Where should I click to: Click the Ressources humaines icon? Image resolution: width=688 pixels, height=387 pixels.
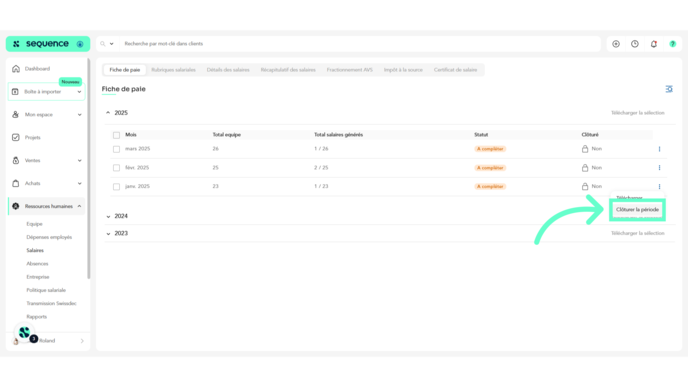pos(16,206)
